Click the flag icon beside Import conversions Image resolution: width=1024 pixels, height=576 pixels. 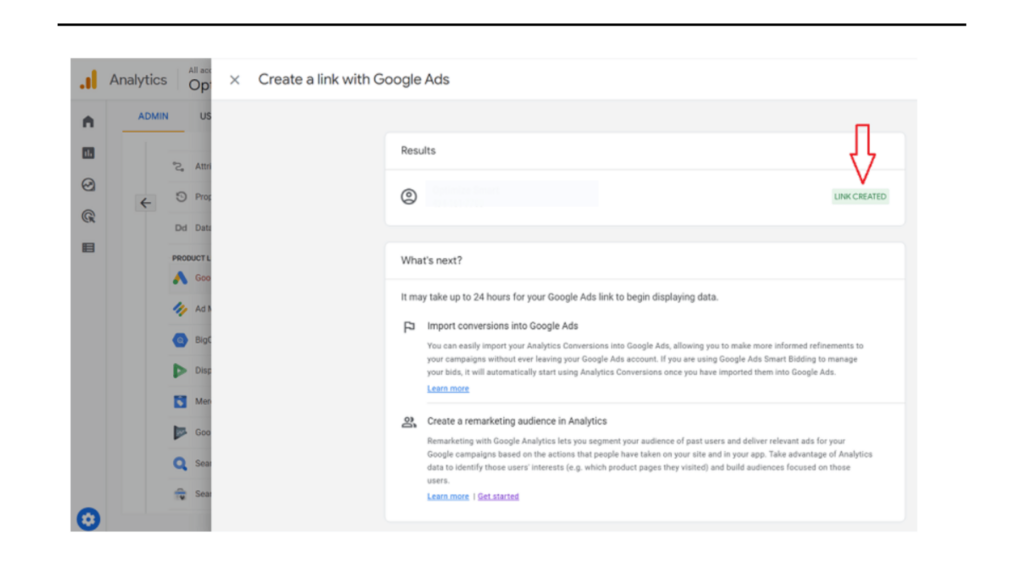point(409,327)
